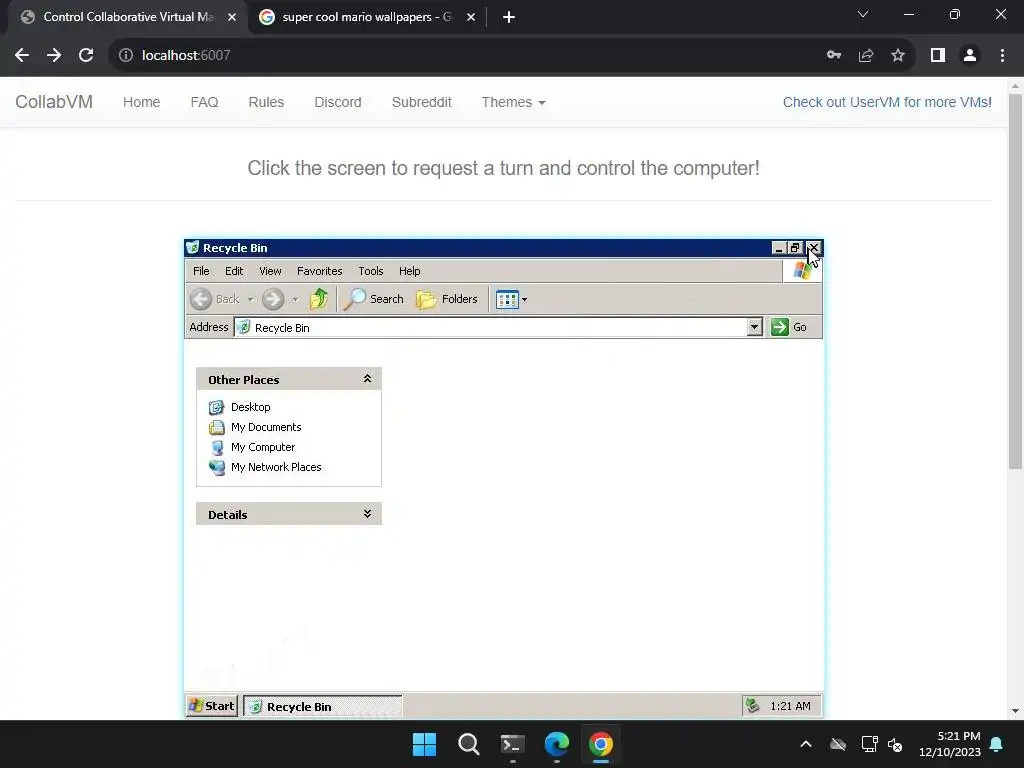Restore down the Recycle Bin window
The height and width of the screenshot is (768, 1024).
coord(794,248)
